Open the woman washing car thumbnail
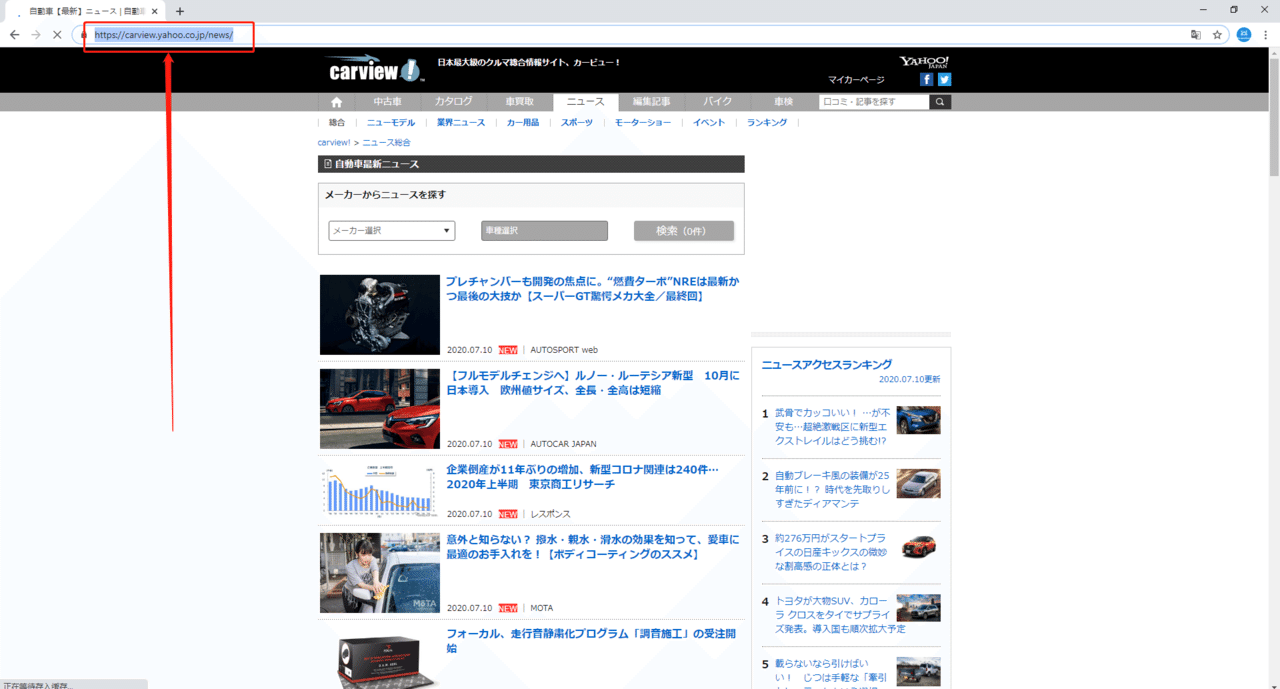The height and width of the screenshot is (689, 1280). 380,573
